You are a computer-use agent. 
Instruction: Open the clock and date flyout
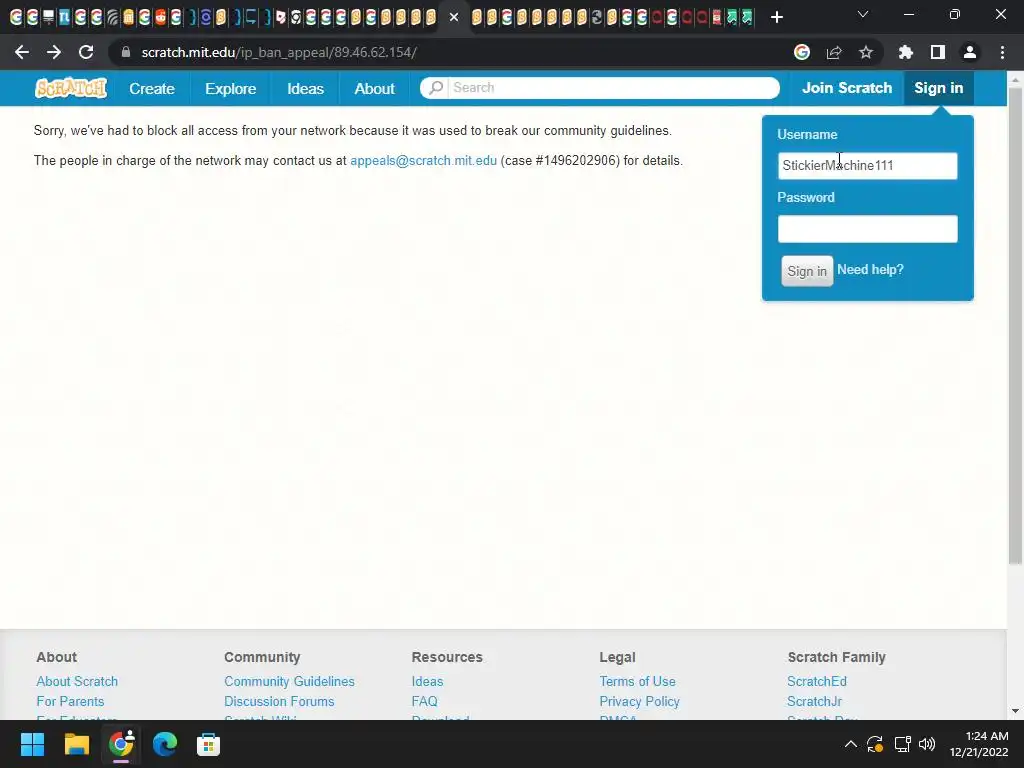click(x=979, y=744)
